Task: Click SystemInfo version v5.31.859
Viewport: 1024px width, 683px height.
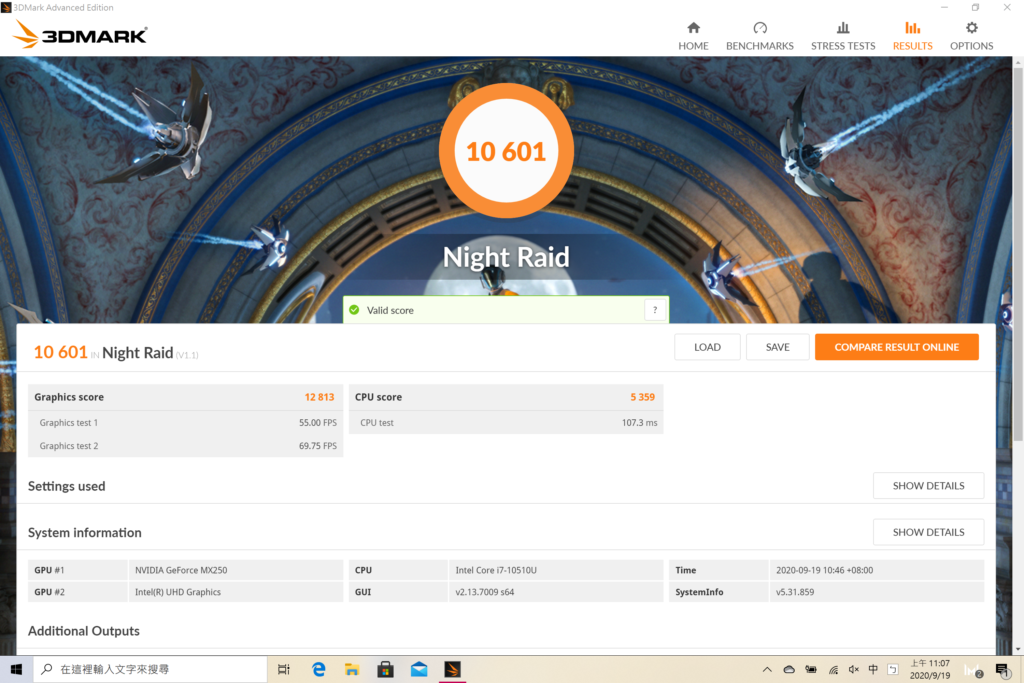Action: tap(795, 592)
